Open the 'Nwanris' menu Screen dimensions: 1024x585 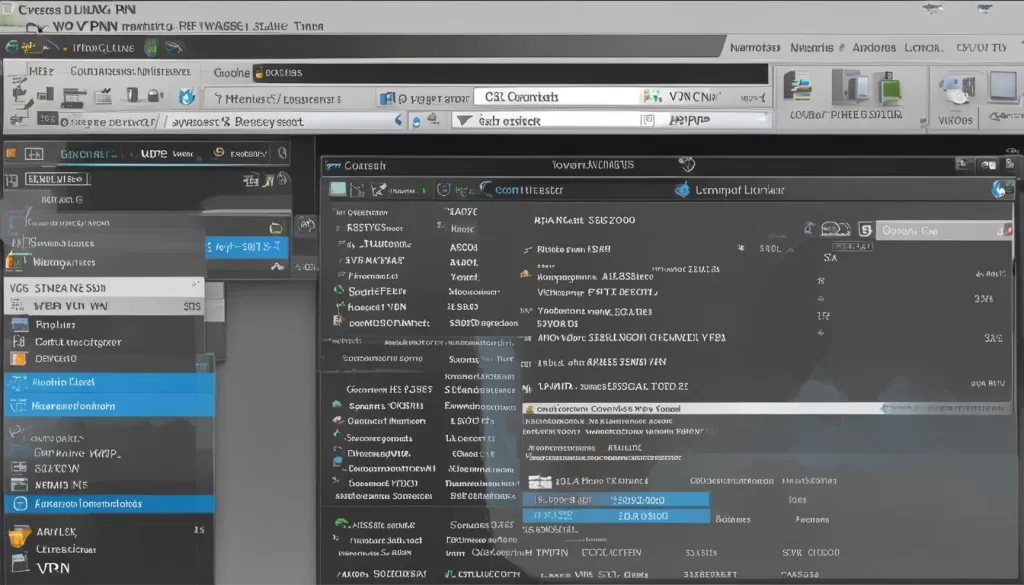[x=812, y=48]
